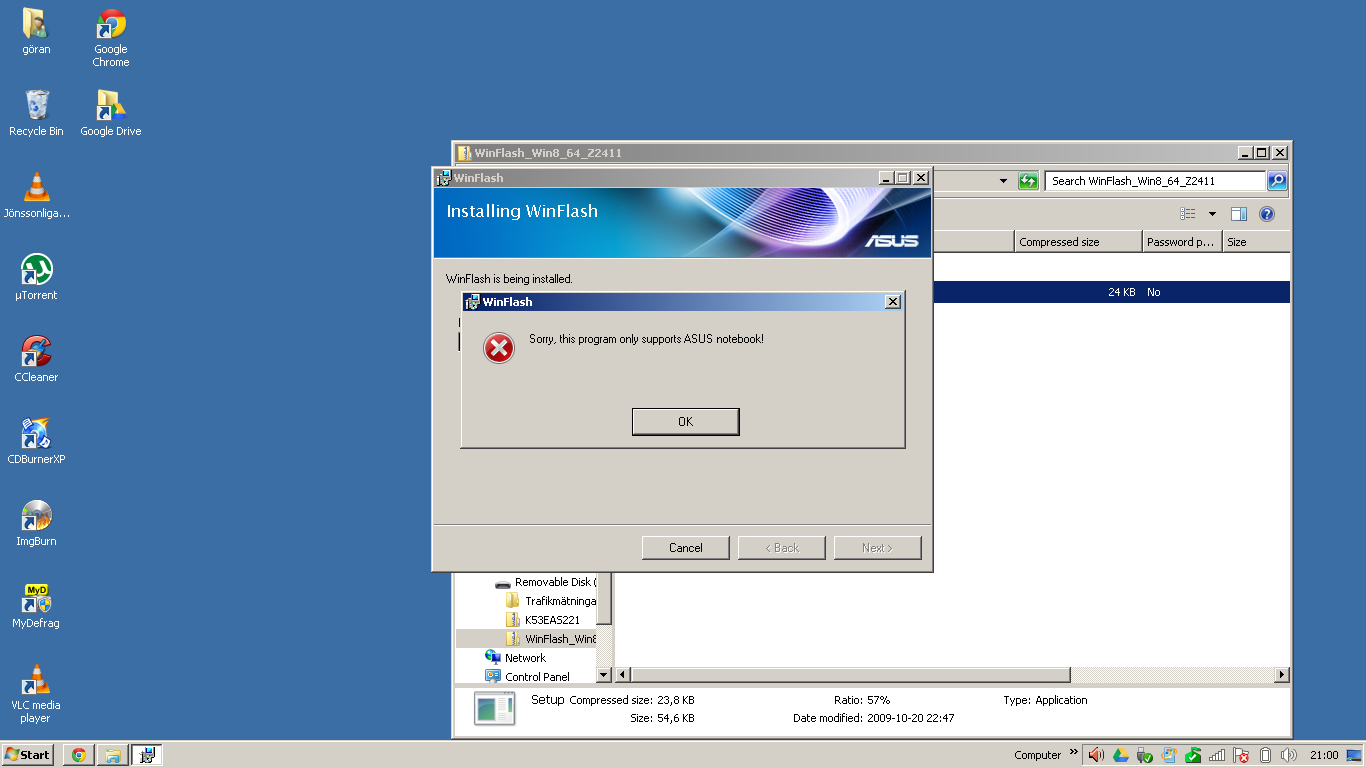This screenshot has height=768, width=1366.
Task: Select the Jönssonliga VLC file icon
Action: coord(36,195)
